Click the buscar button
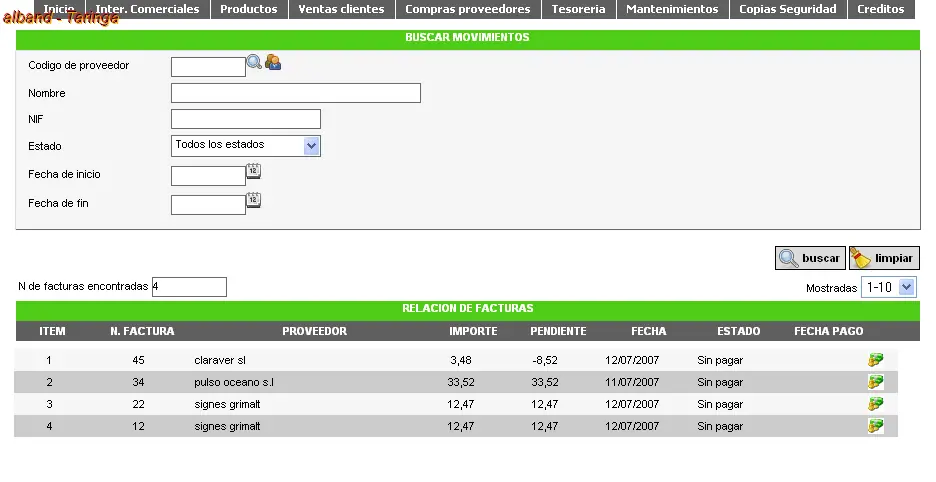This screenshot has width=936, height=482. click(x=810, y=258)
